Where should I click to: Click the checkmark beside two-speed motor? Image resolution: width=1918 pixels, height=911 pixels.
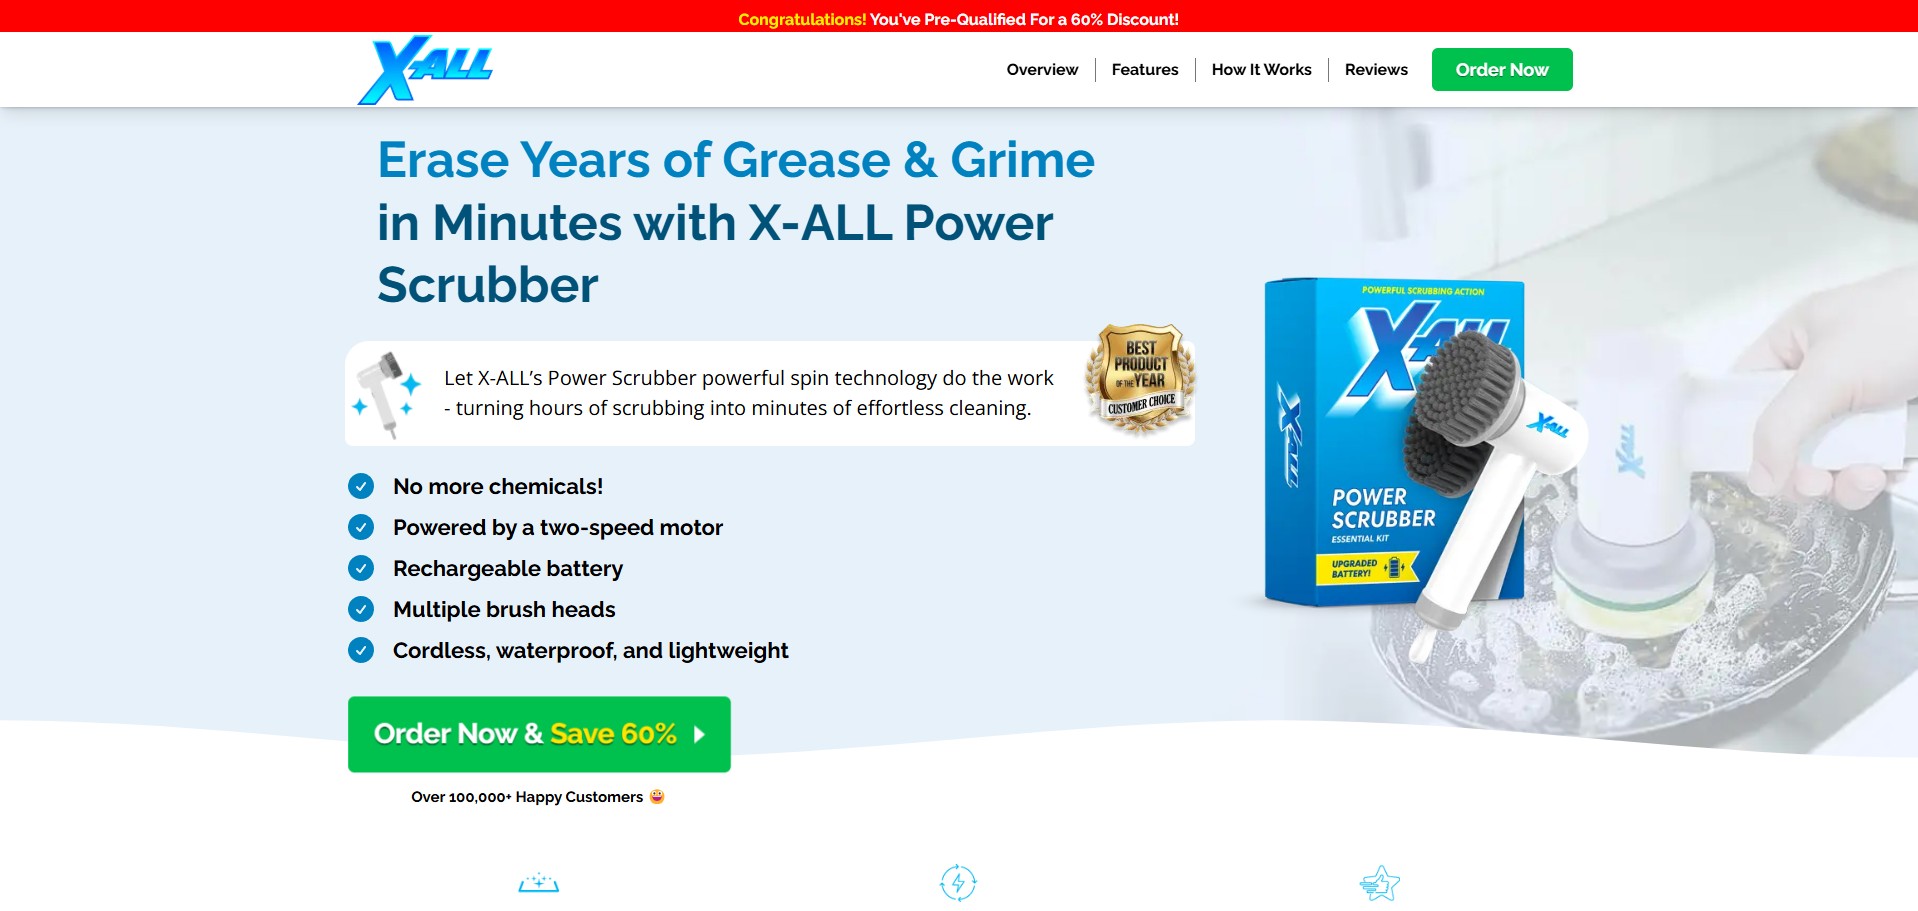(361, 527)
